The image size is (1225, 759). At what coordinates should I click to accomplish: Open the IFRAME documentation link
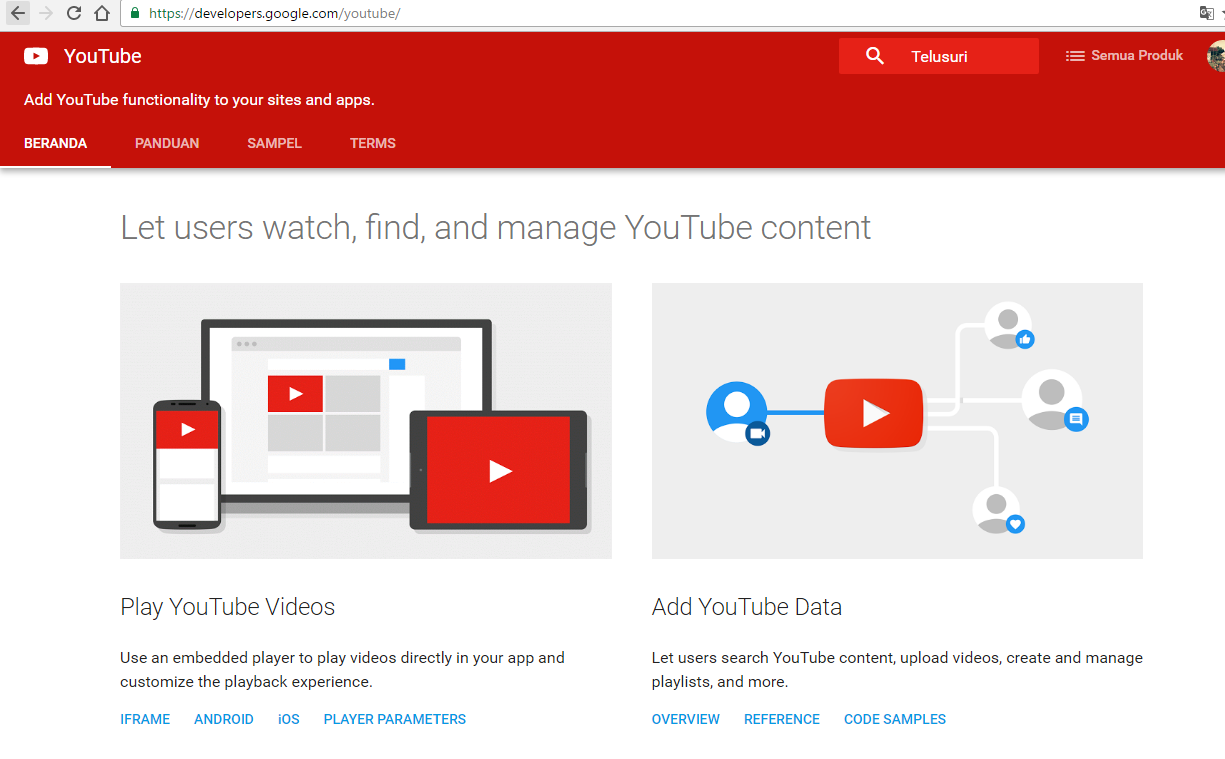coord(144,719)
